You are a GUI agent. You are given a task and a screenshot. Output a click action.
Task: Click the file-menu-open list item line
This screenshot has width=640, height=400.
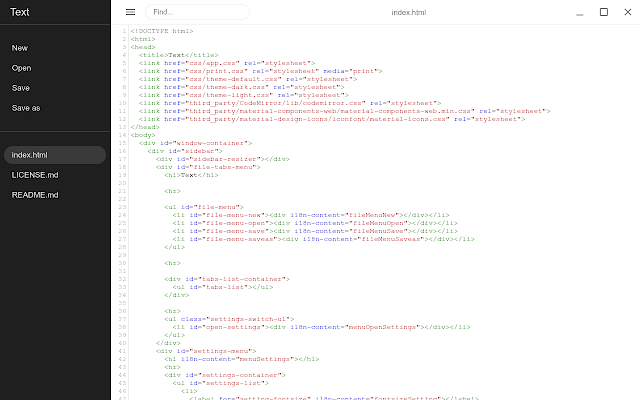[x=315, y=223]
